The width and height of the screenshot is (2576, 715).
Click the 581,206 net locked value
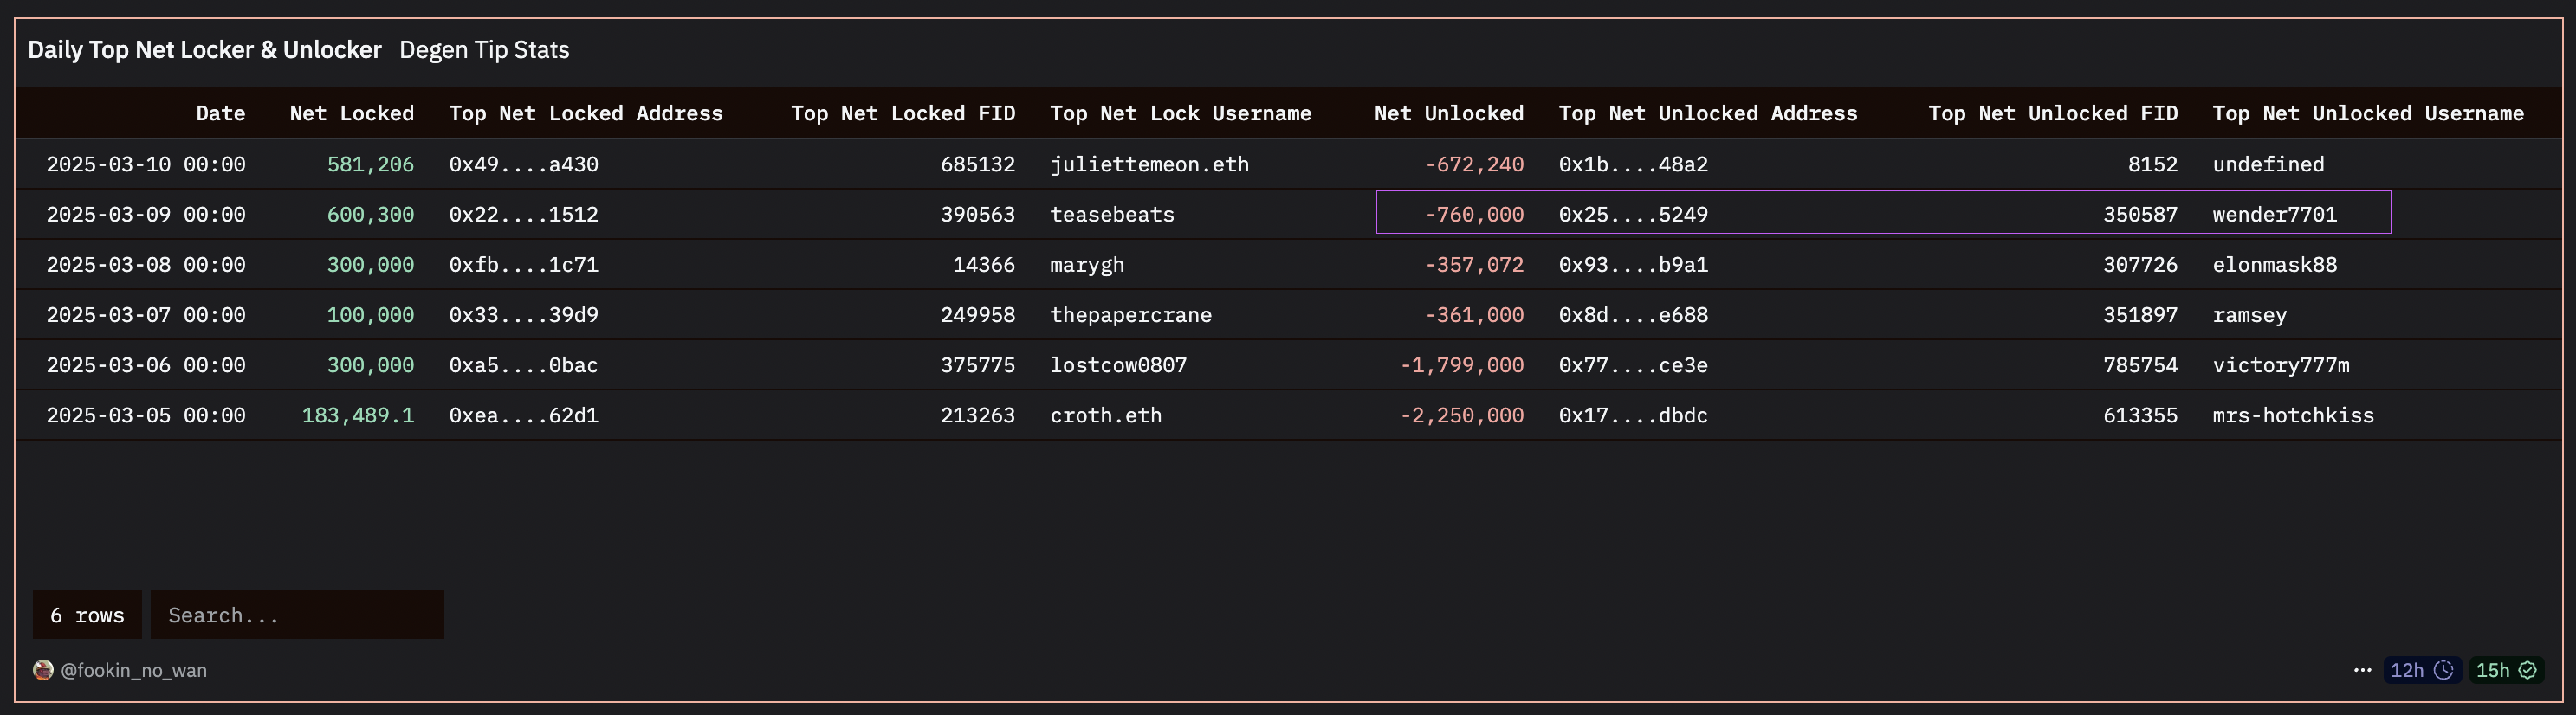tap(370, 164)
